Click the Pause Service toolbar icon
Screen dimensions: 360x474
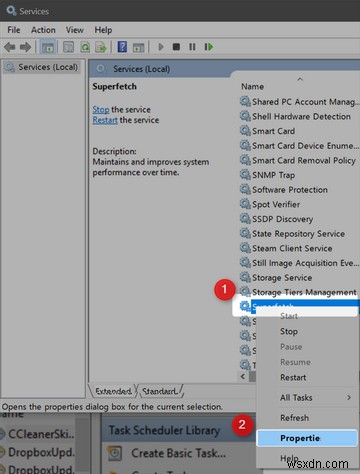tap(192, 47)
